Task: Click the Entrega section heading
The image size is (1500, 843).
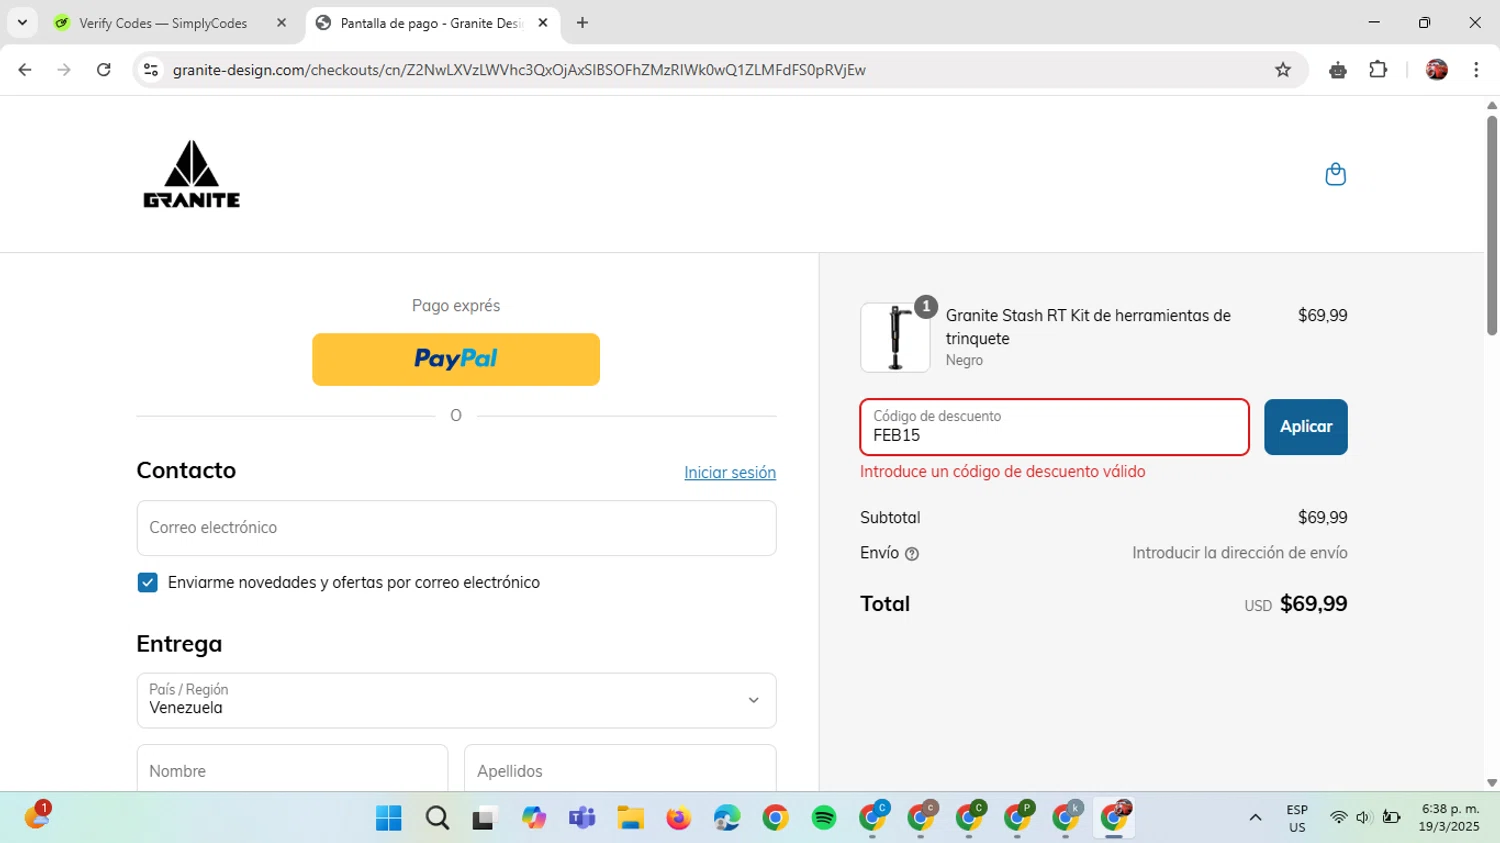Action: [x=179, y=644]
